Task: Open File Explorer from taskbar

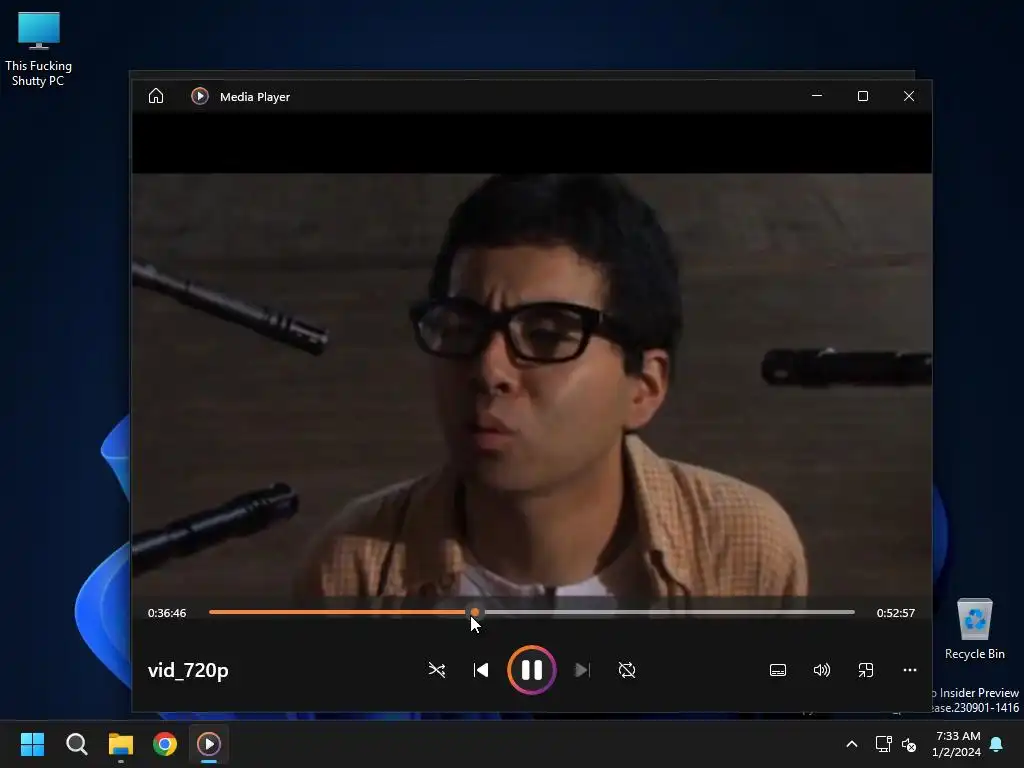Action: click(121, 744)
